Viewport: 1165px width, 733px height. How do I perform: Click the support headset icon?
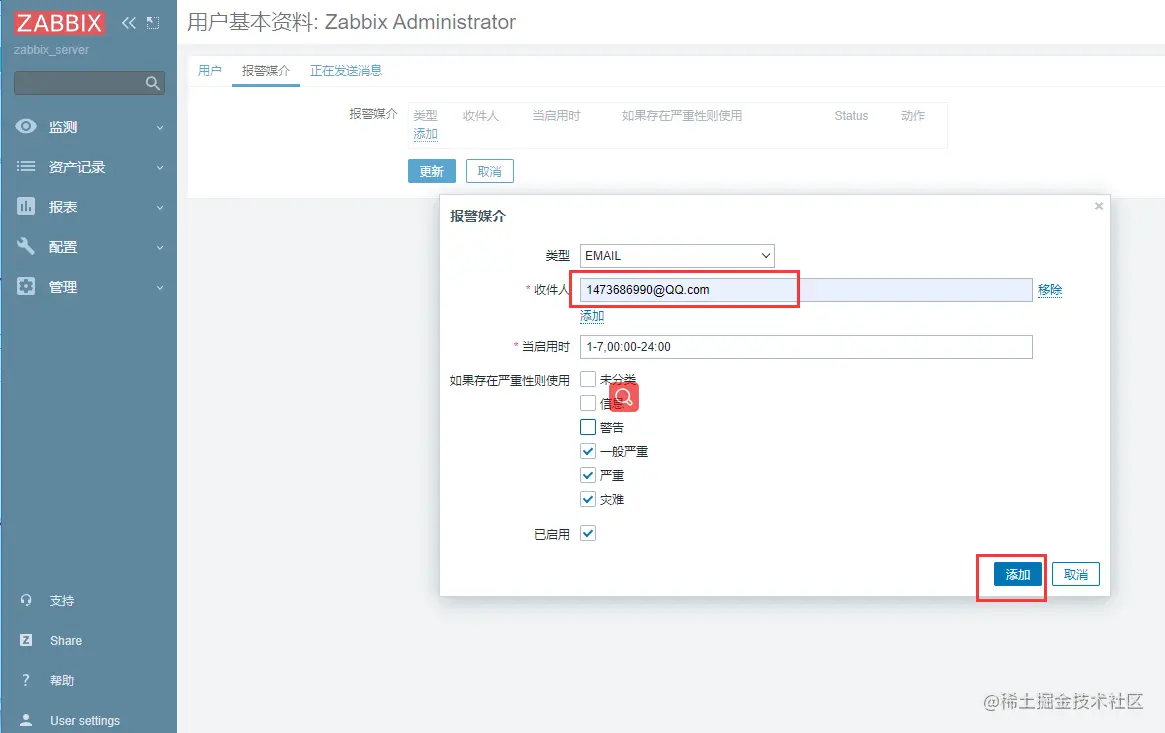(26, 600)
